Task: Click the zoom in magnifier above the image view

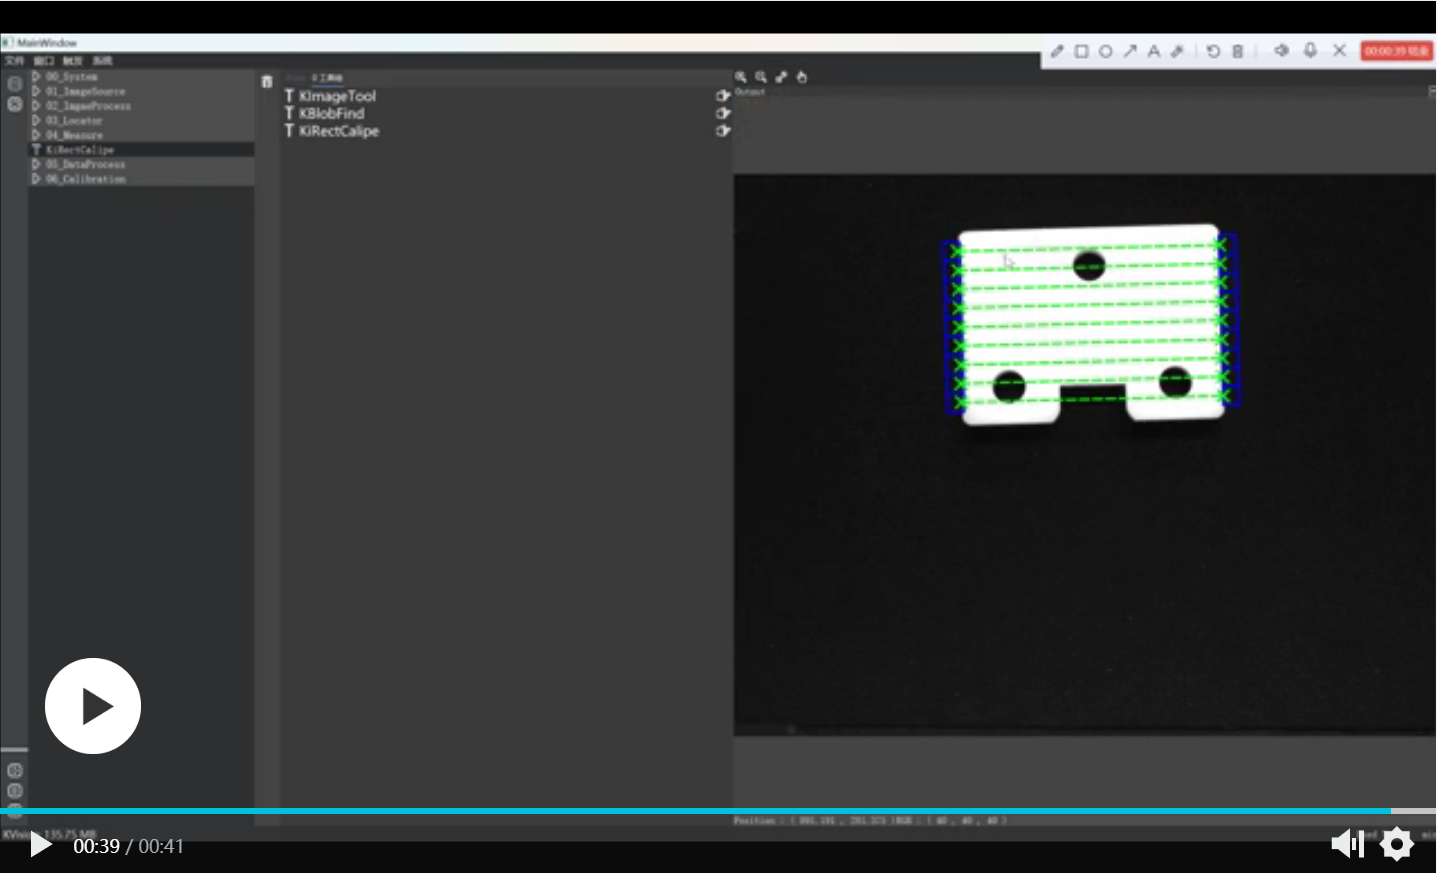Action: tap(741, 77)
